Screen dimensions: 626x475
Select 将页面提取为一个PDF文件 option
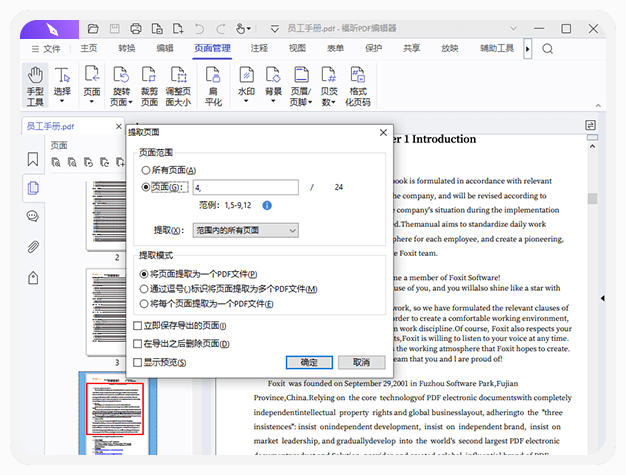198,274
